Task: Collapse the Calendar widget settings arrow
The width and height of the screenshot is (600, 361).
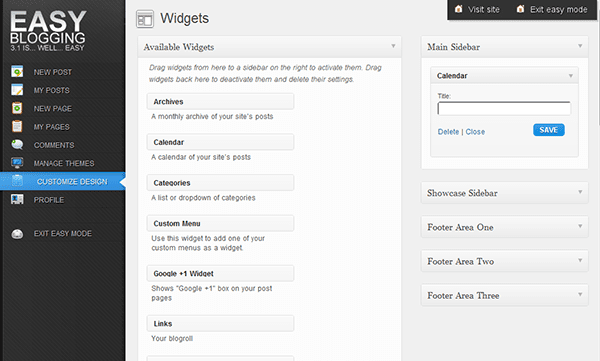Action: pos(571,76)
